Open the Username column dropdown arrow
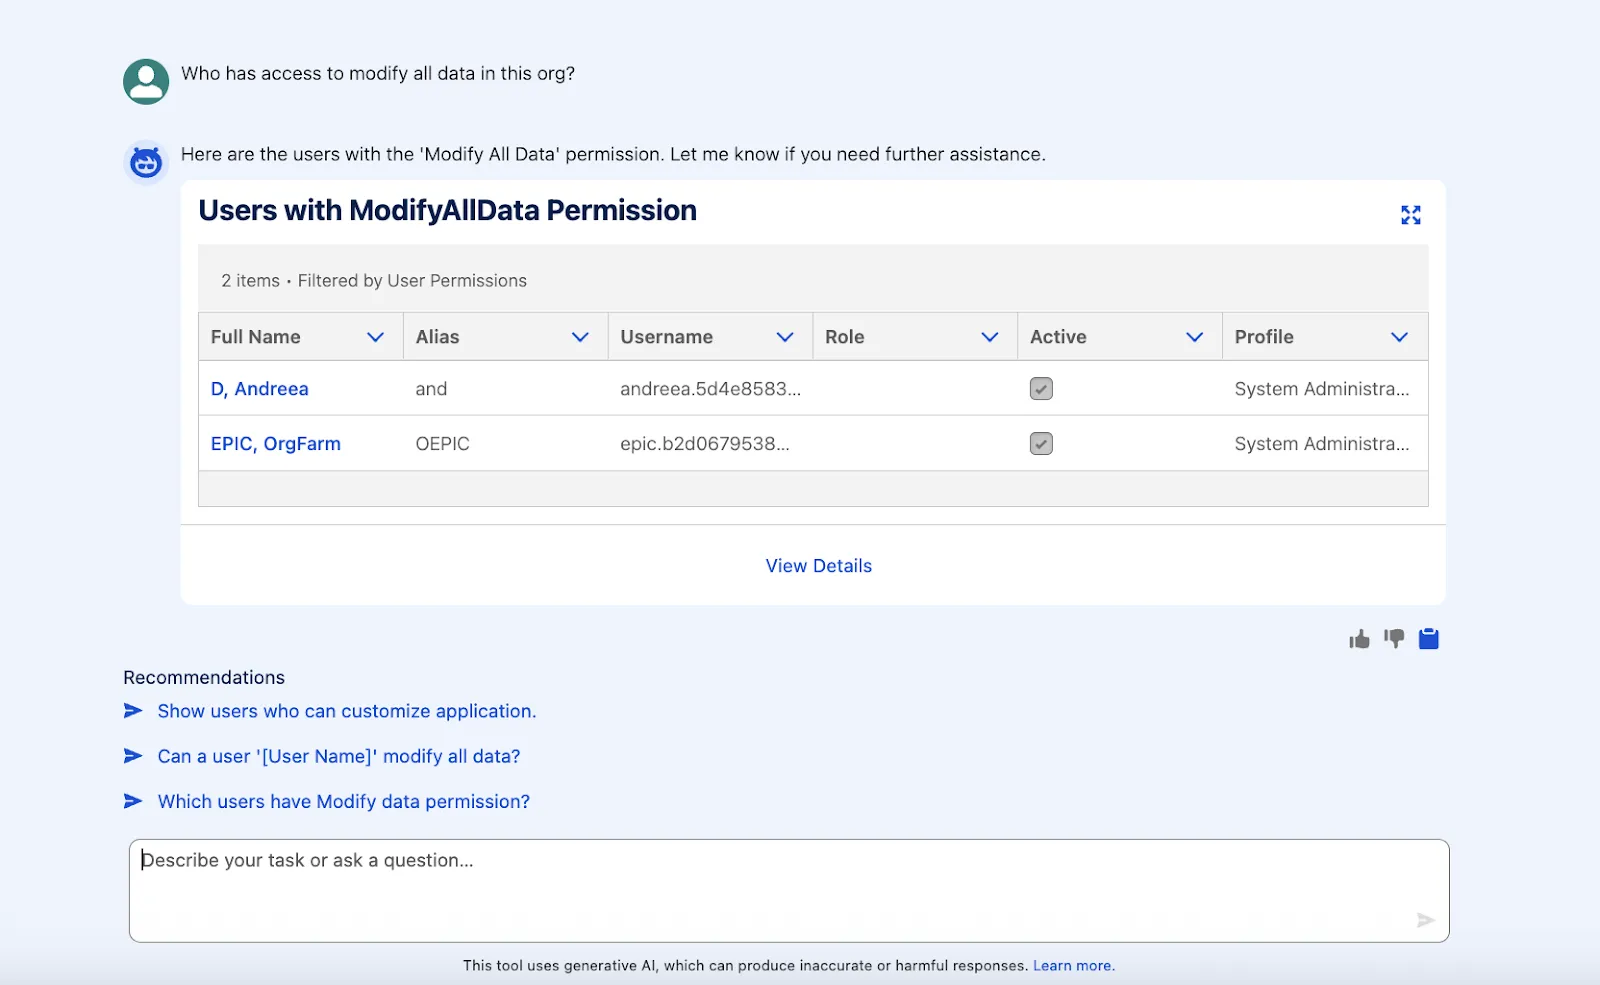The width and height of the screenshot is (1600, 985). [785, 337]
